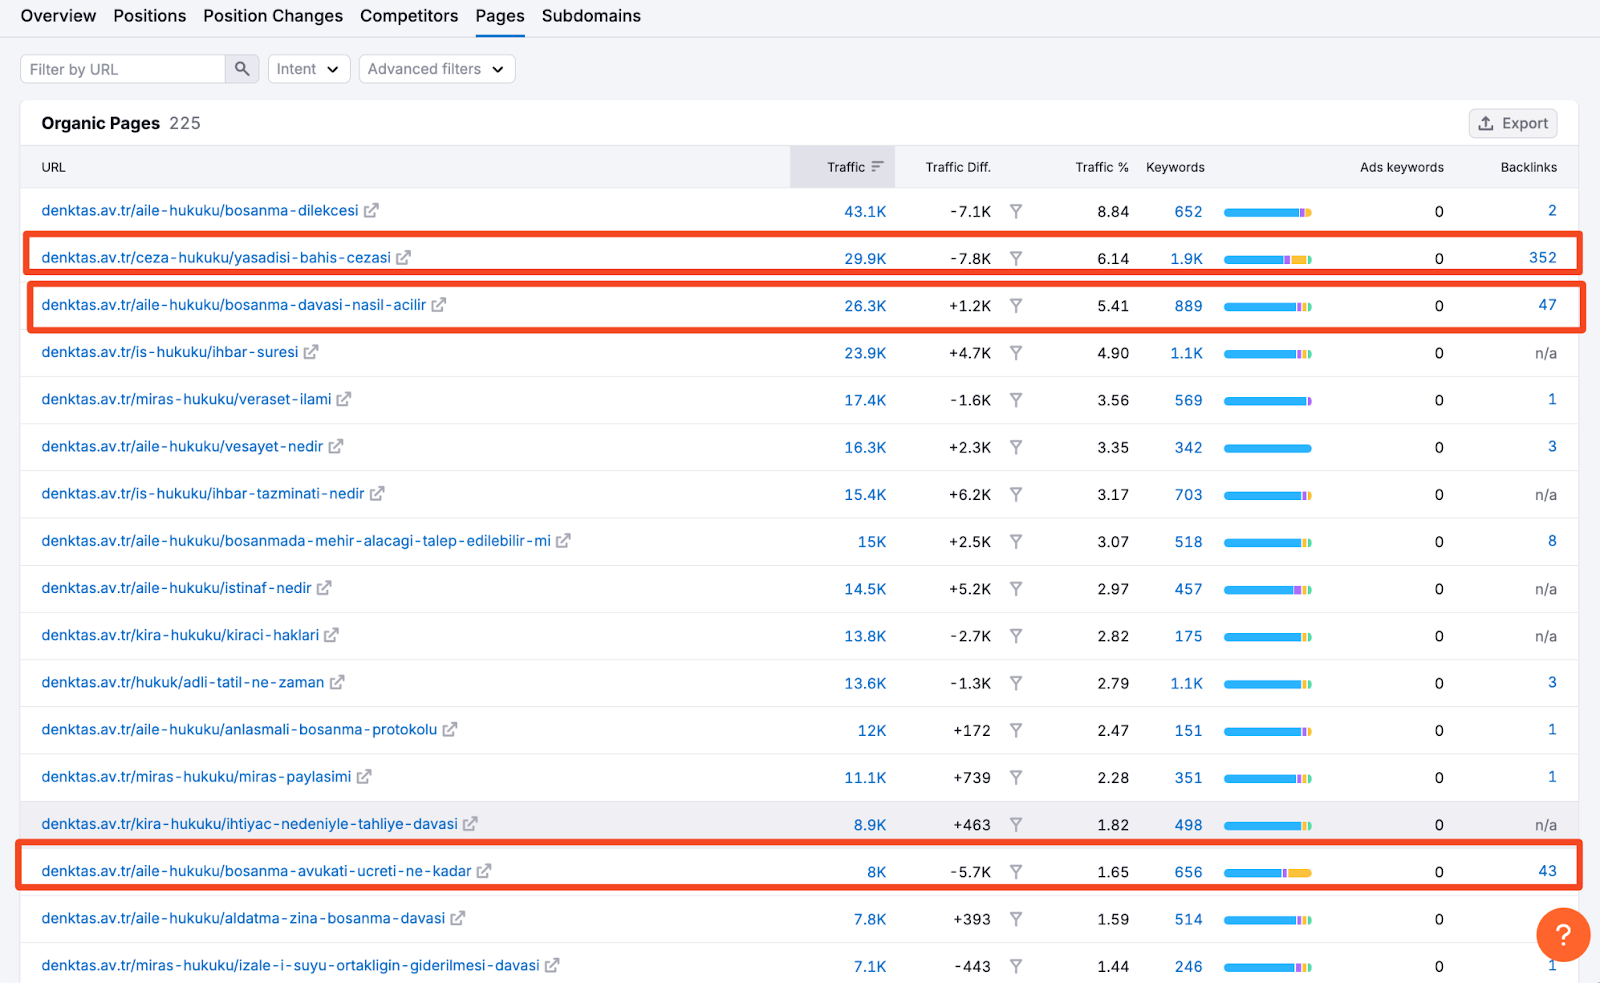Screen dimensions: 1600x983
Task: Go to the Competitors tab
Action: [409, 16]
